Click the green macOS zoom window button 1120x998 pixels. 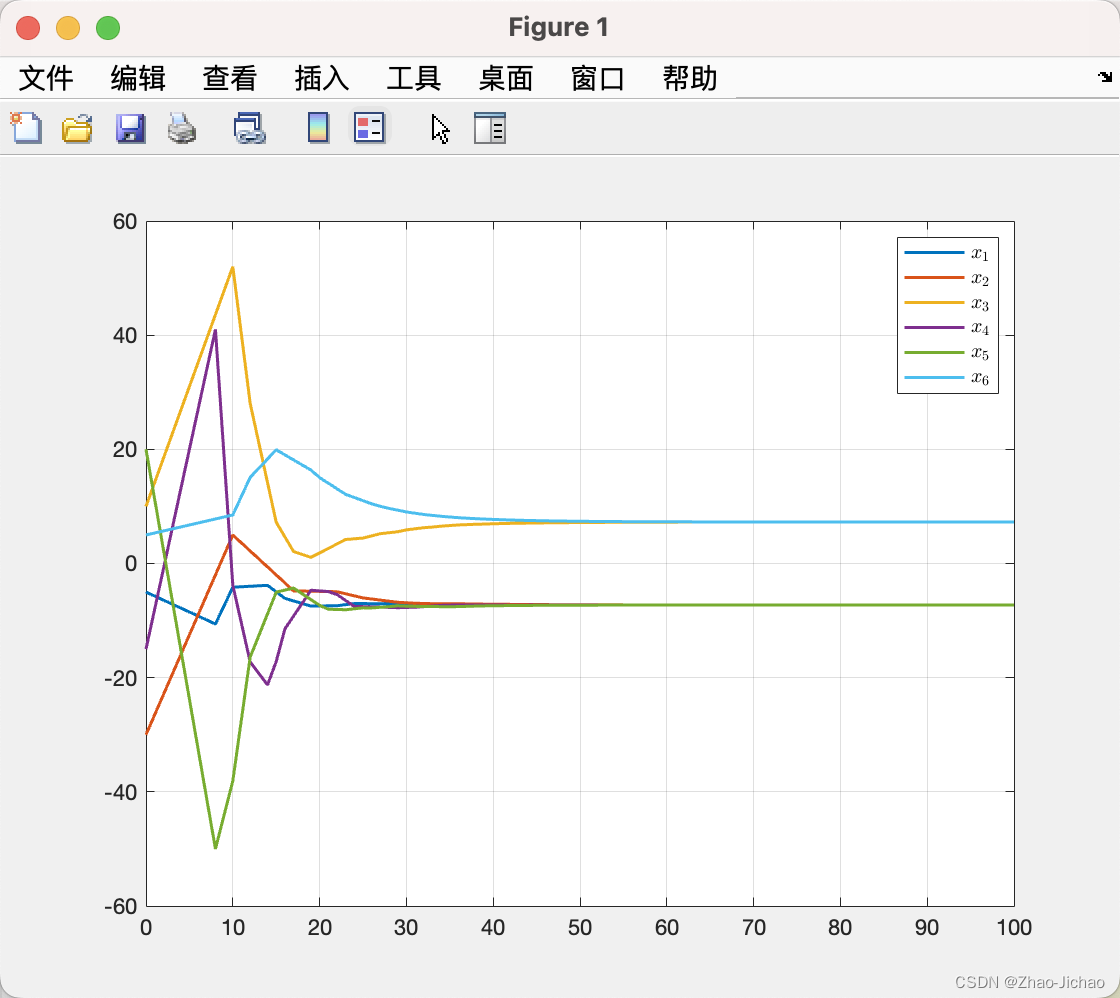pos(108,28)
